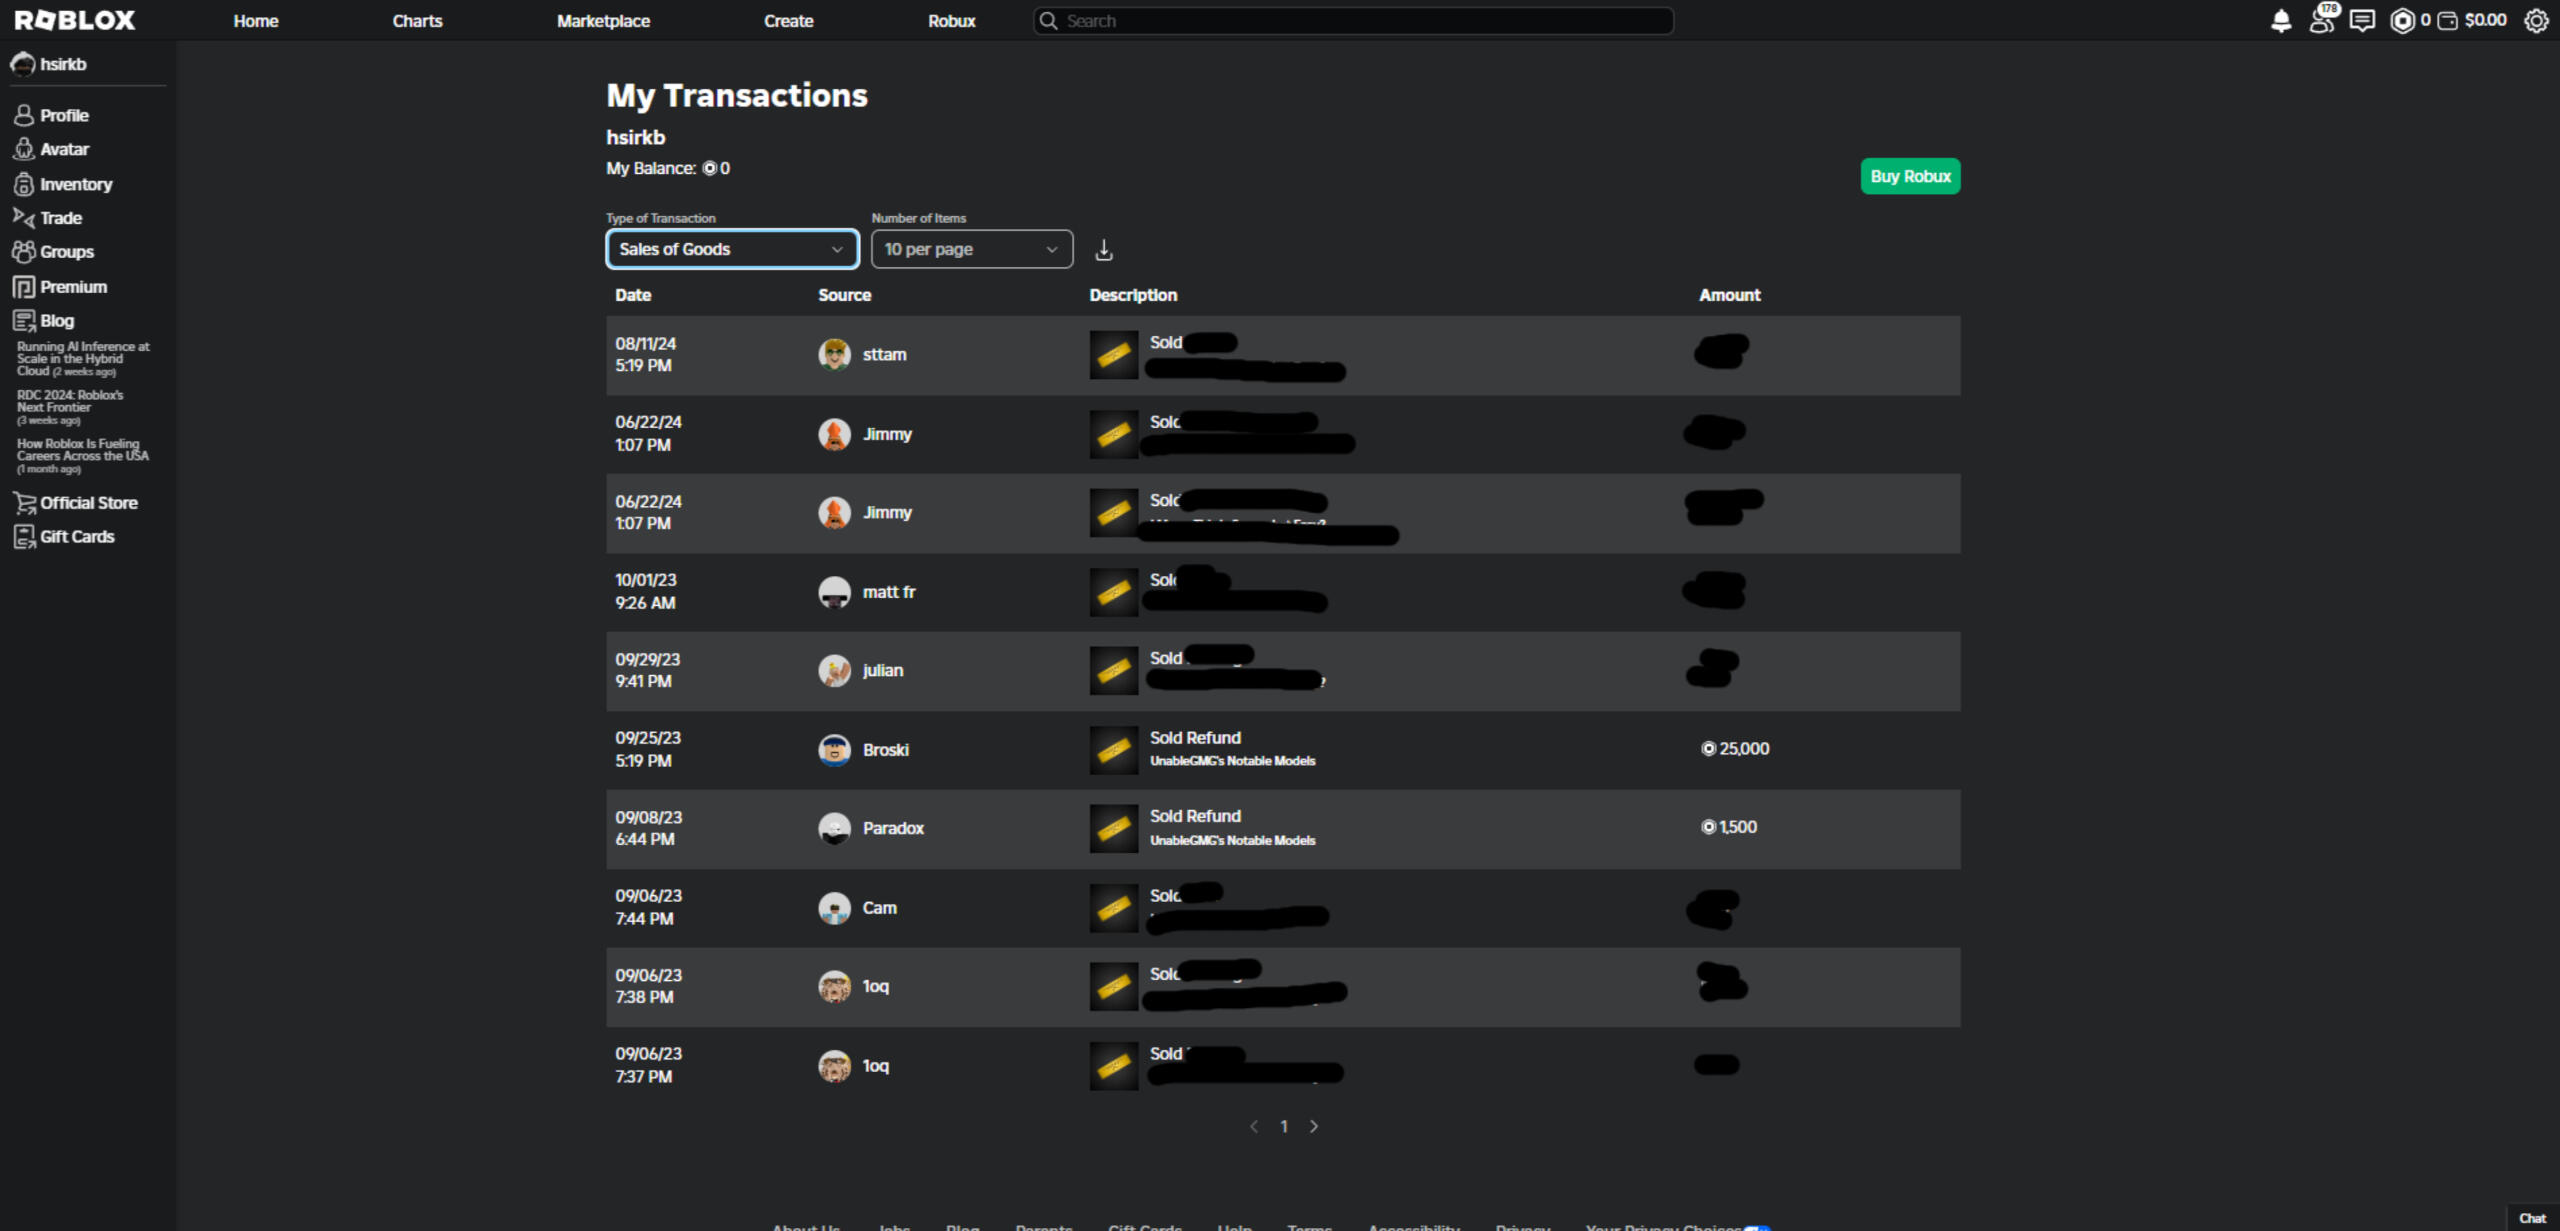The width and height of the screenshot is (2560, 1231).
Task: Open blog post Running AI Inference at Scale
Action: (x=83, y=358)
